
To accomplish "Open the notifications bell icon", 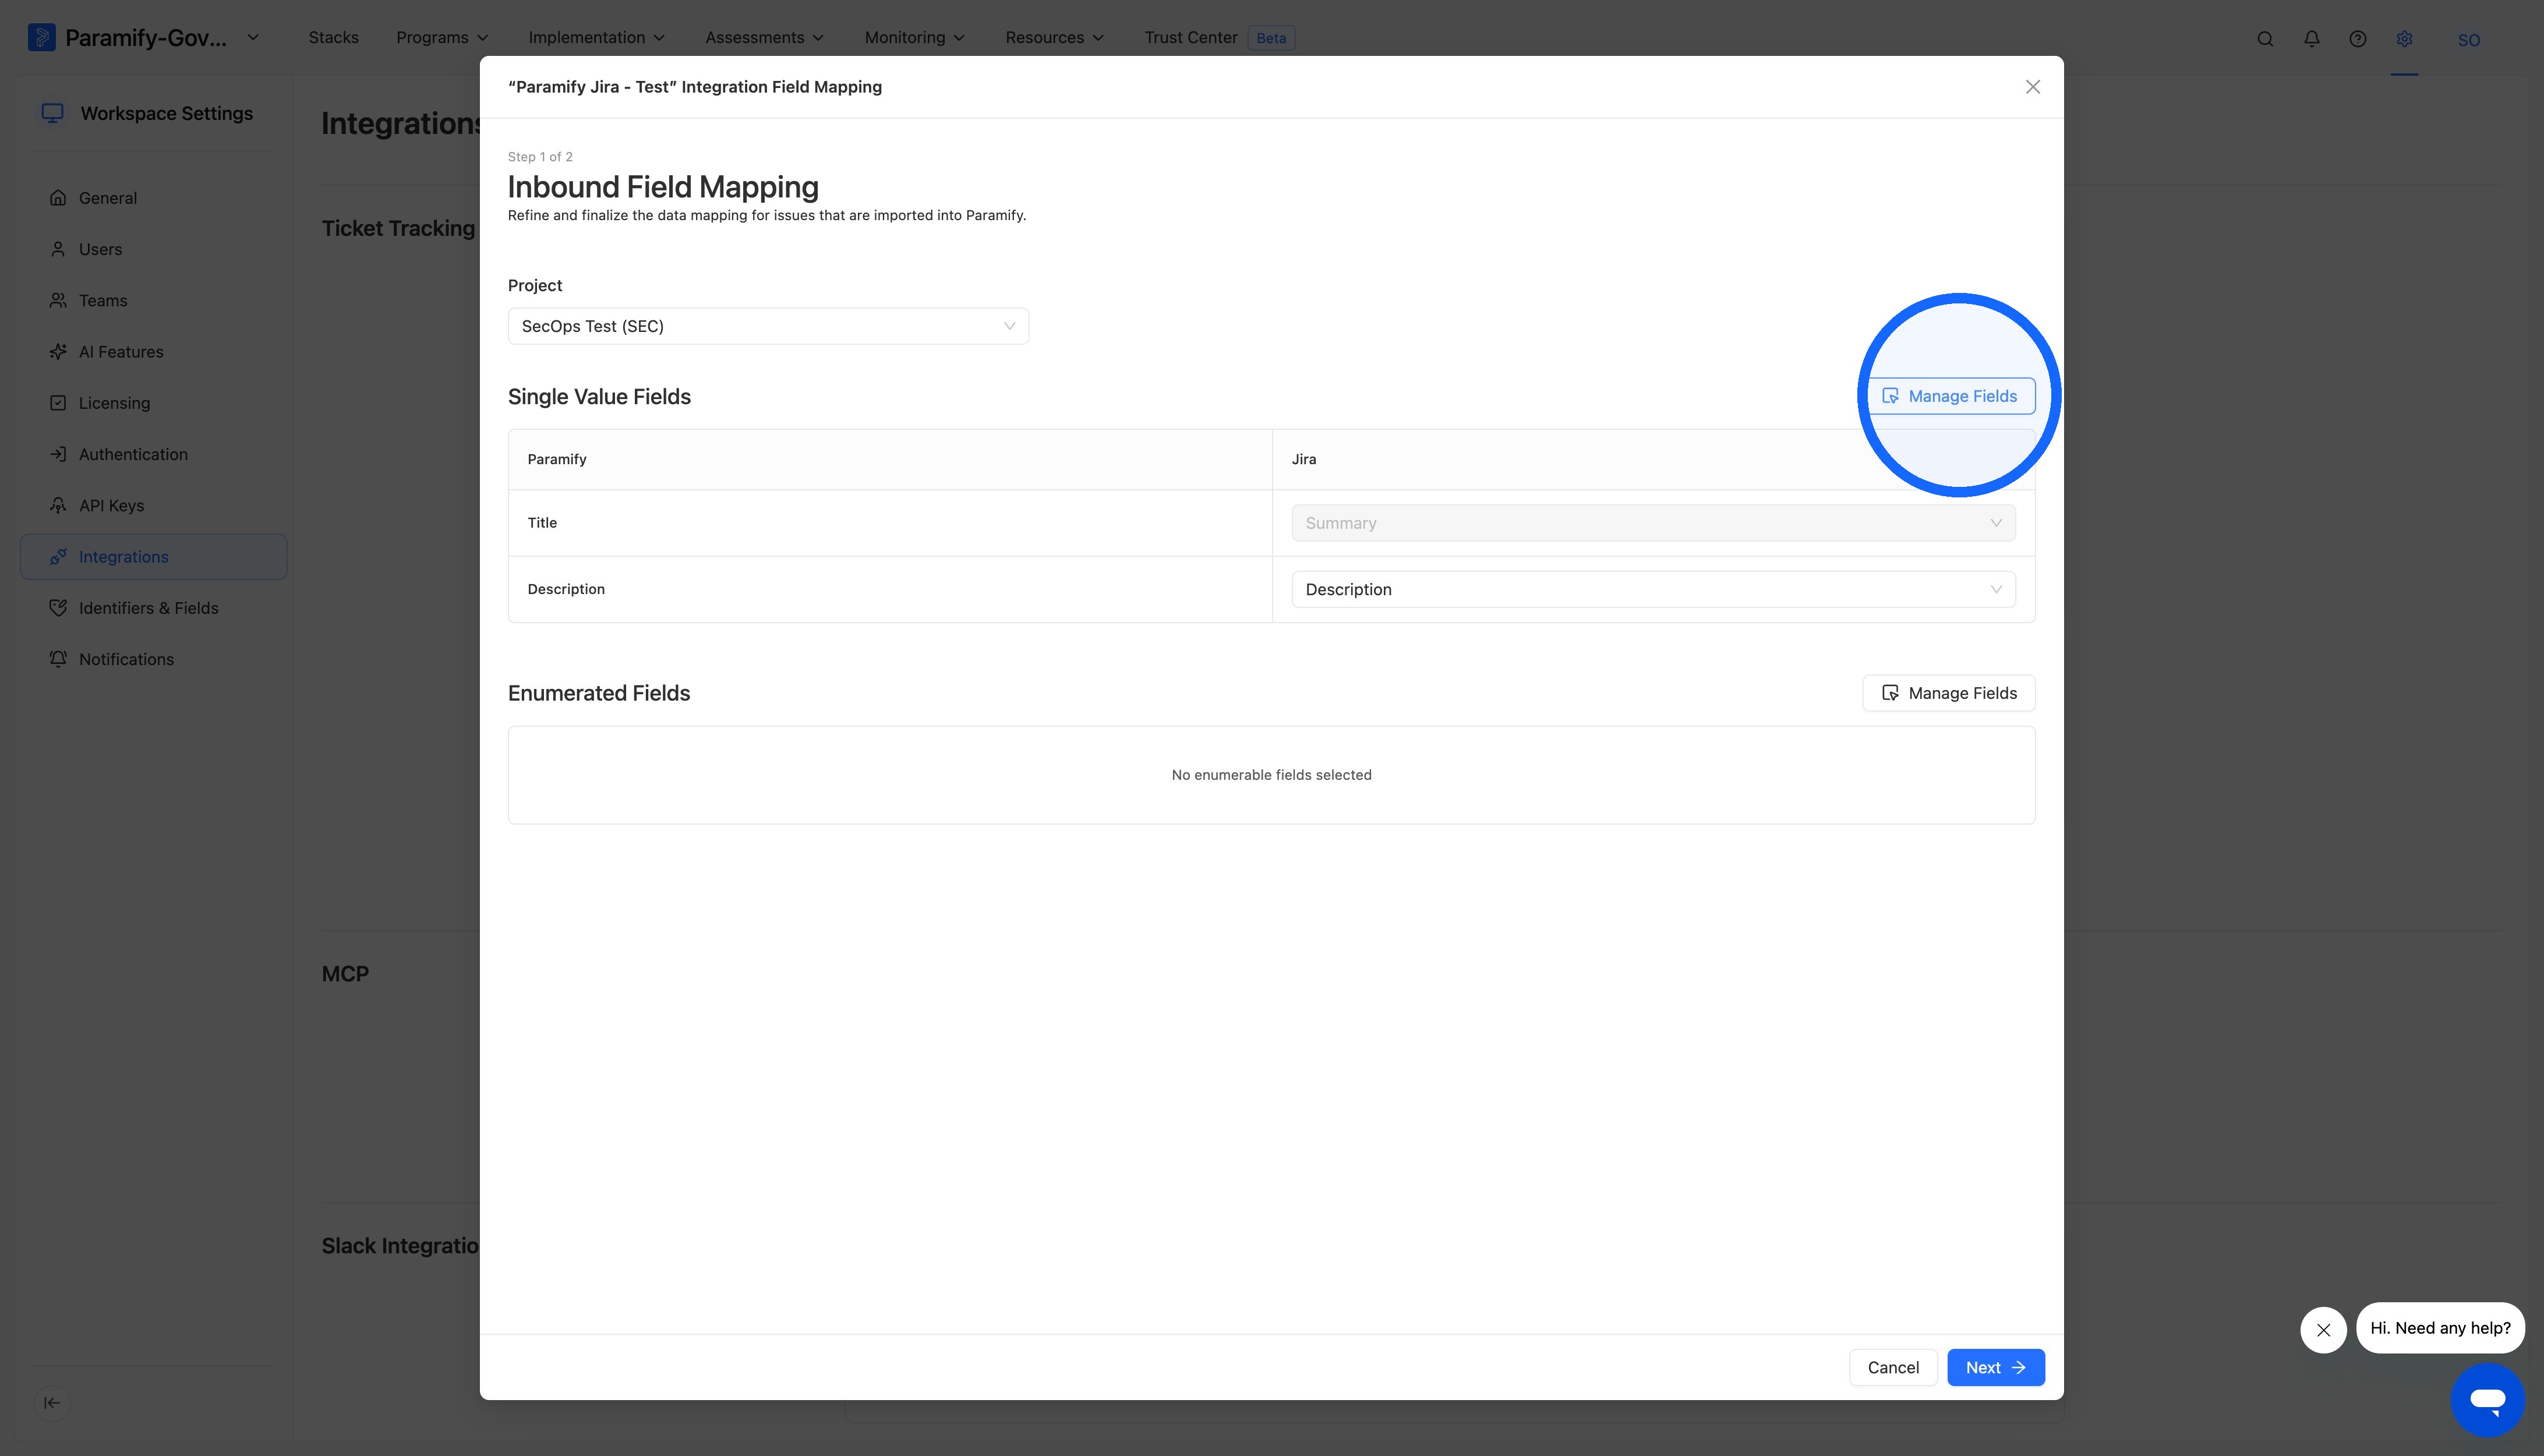I will pyautogui.click(x=2312, y=39).
